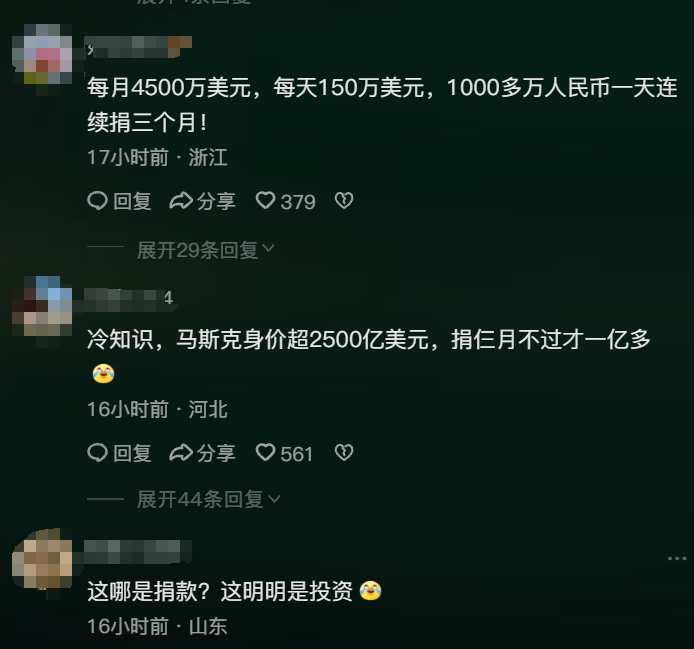The image size is (694, 649).
Task: Click reply bubble icon on Hebei comment
Action: [x=97, y=452]
